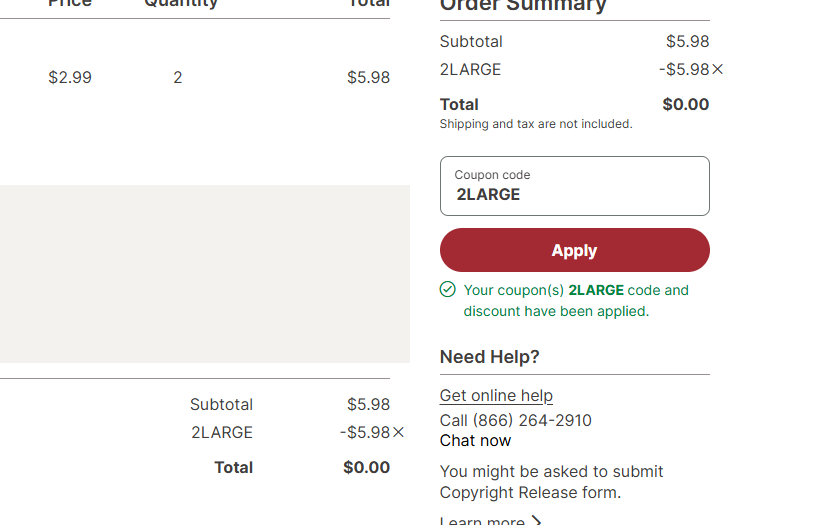The image size is (828, 525).
Task: Click the item quantity value 2
Action: [x=178, y=78]
